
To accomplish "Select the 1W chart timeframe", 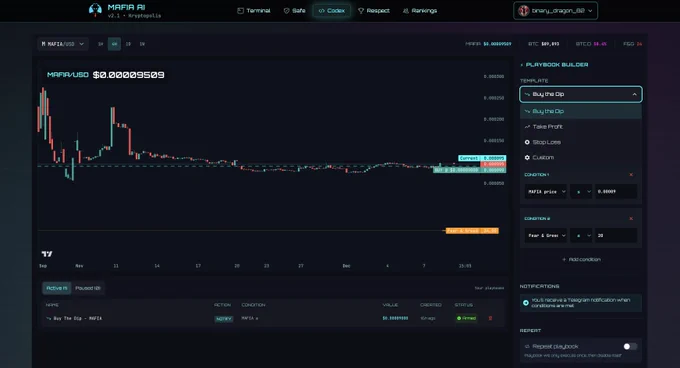I will point(142,44).
